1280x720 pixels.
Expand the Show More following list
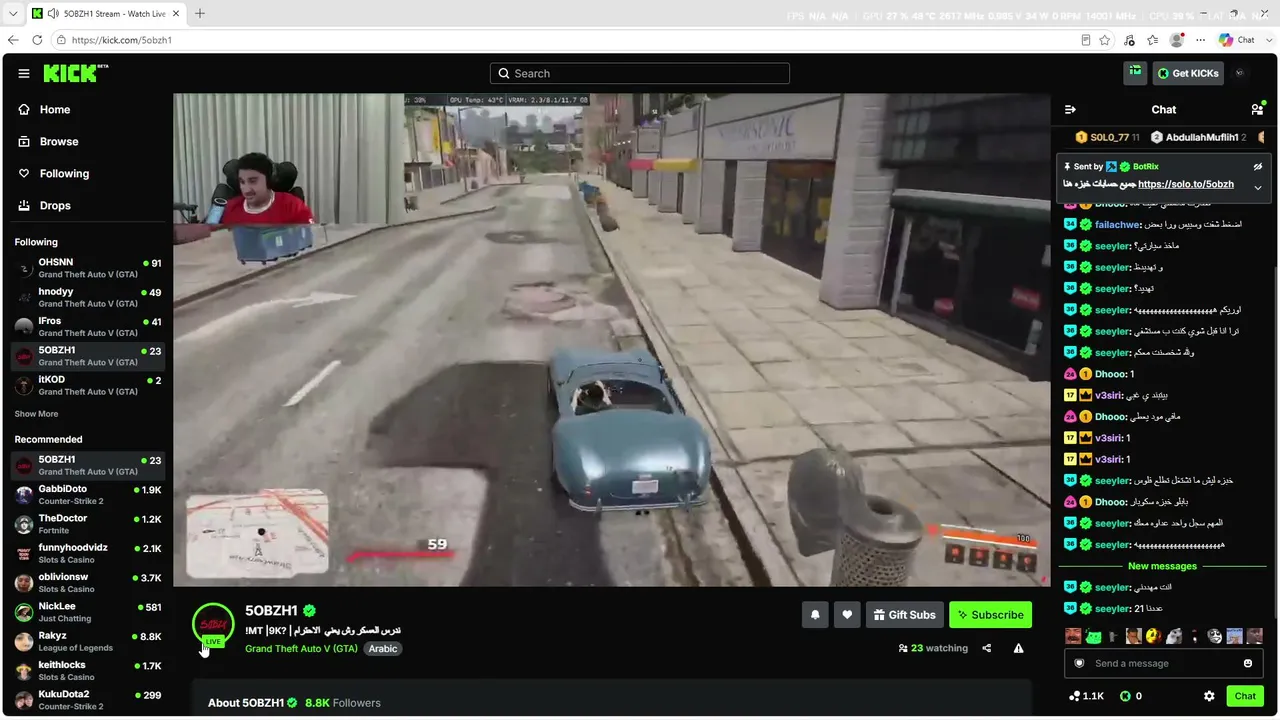36,414
